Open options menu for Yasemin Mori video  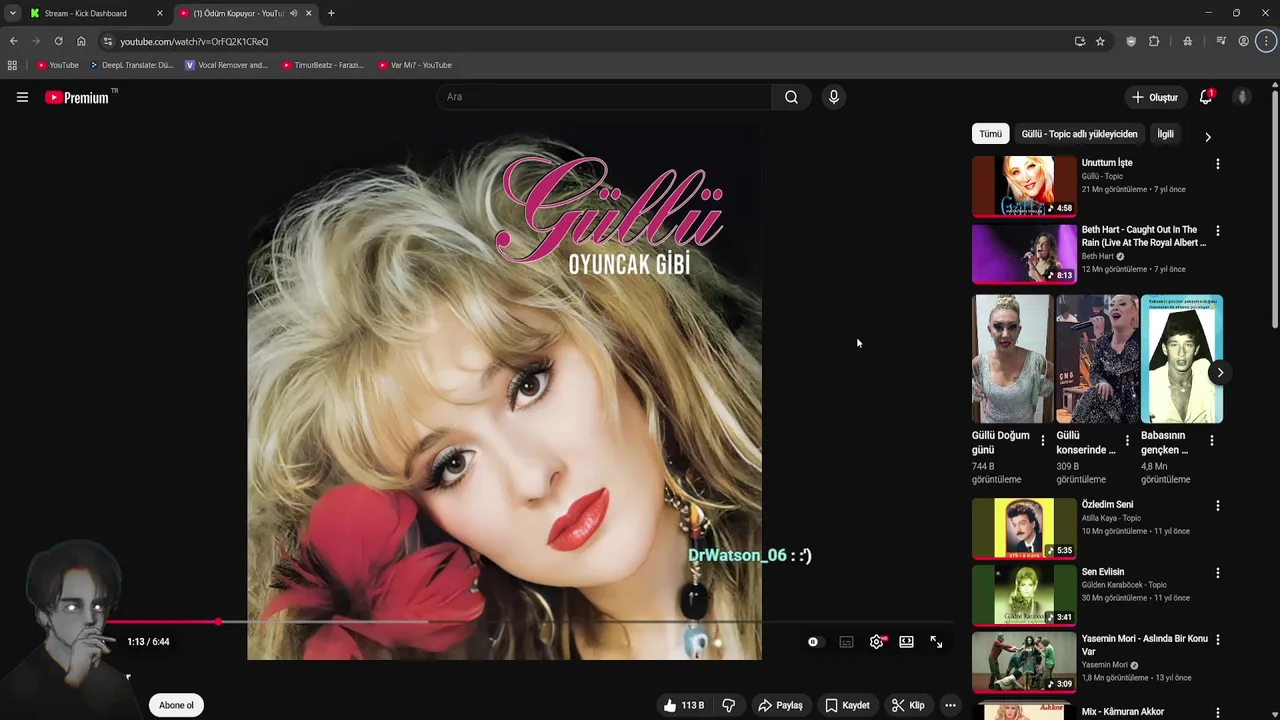click(x=1217, y=640)
